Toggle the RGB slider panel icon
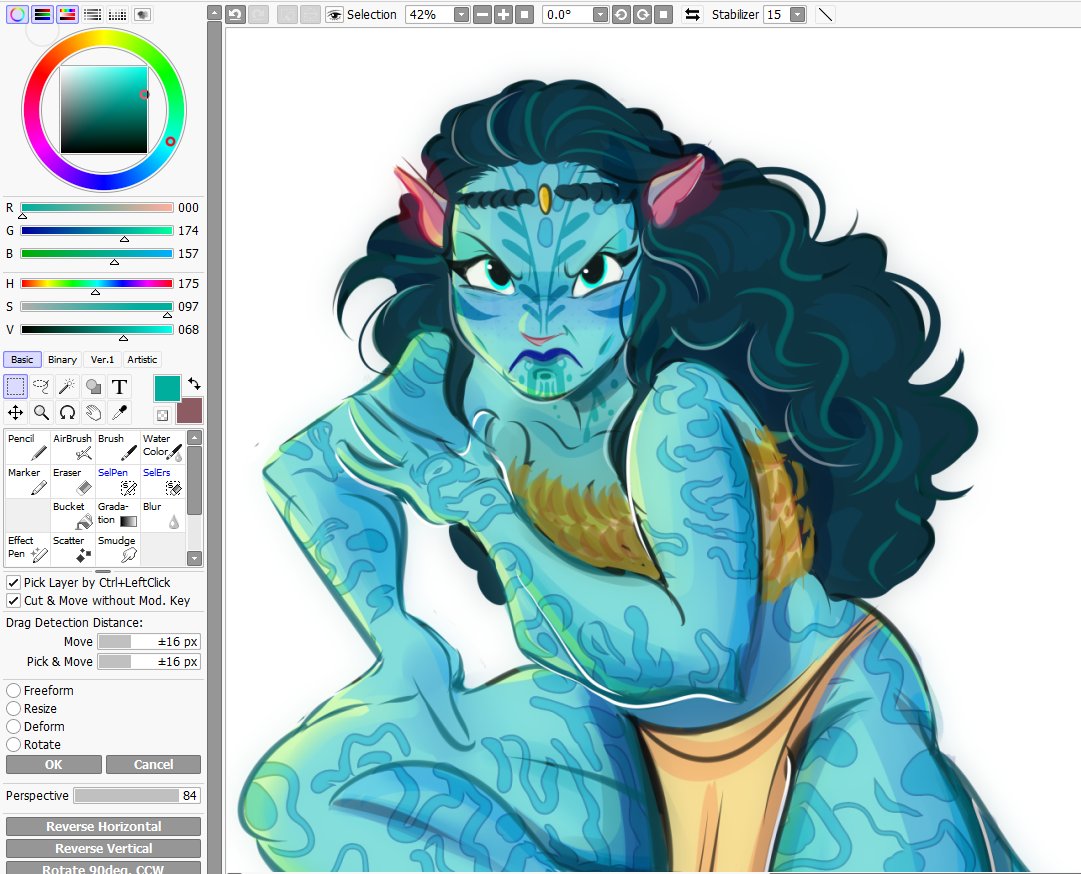The height and width of the screenshot is (874, 1081). (x=42, y=14)
